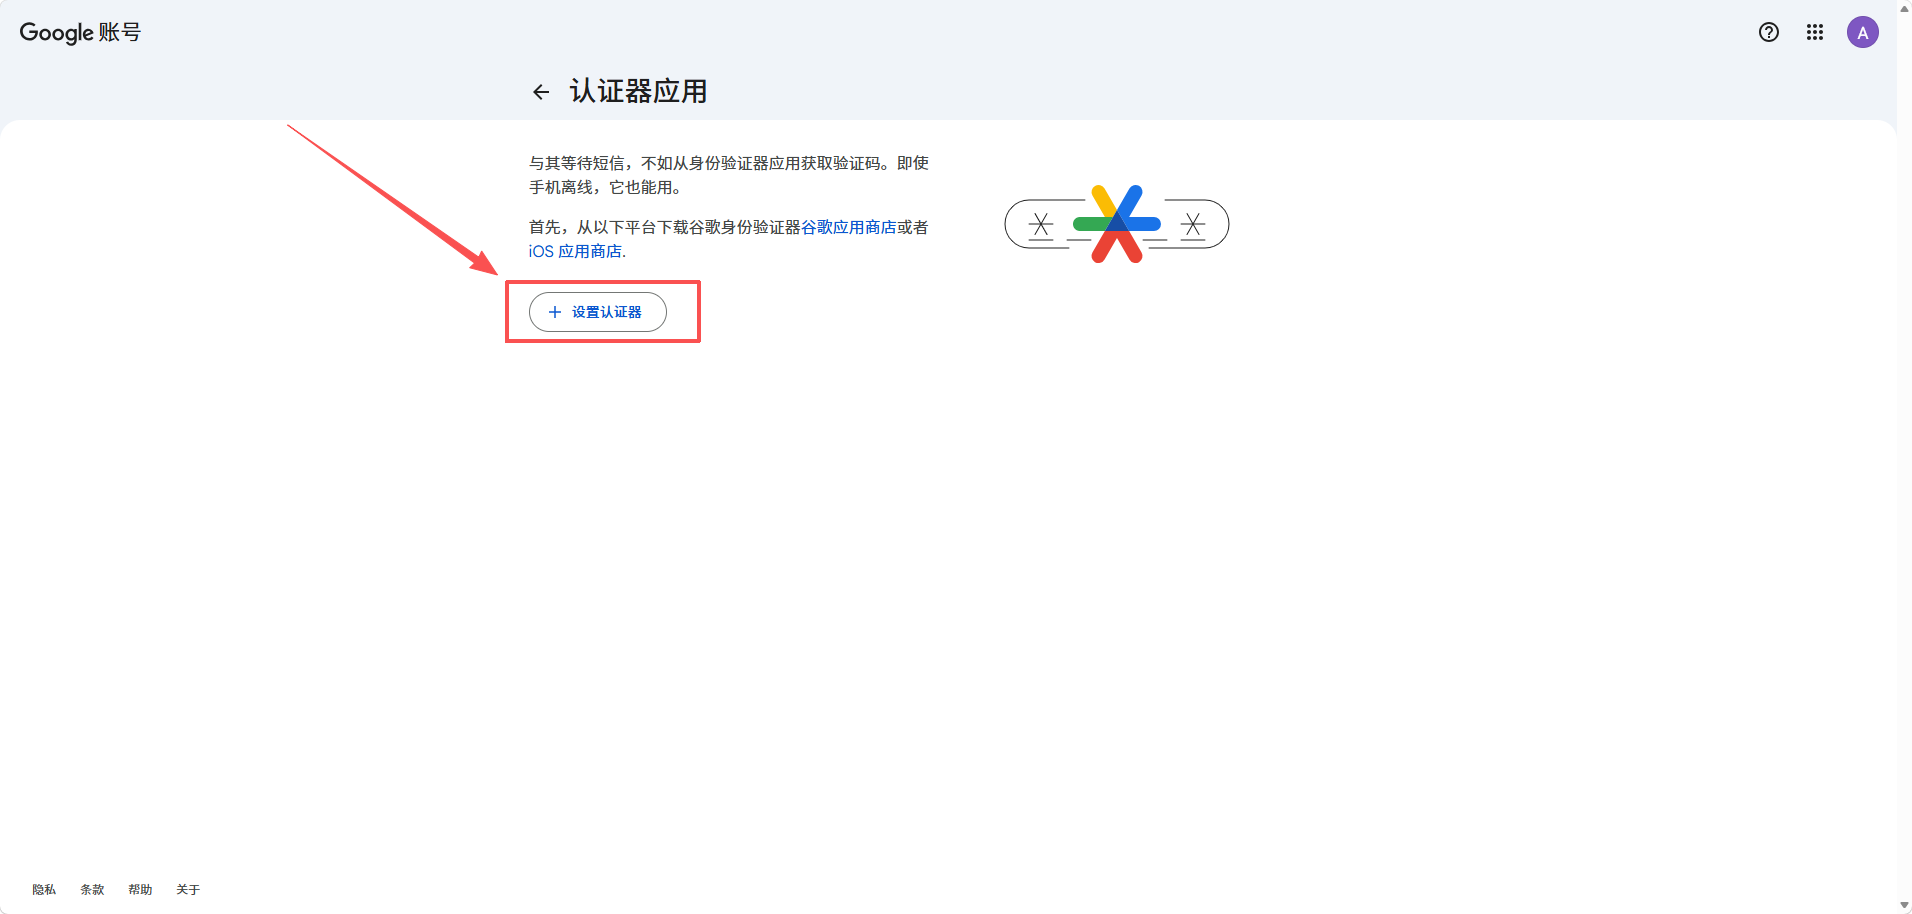Open the account avatar labeled A
Screen dimensions: 1912x914
point(1862,32)
